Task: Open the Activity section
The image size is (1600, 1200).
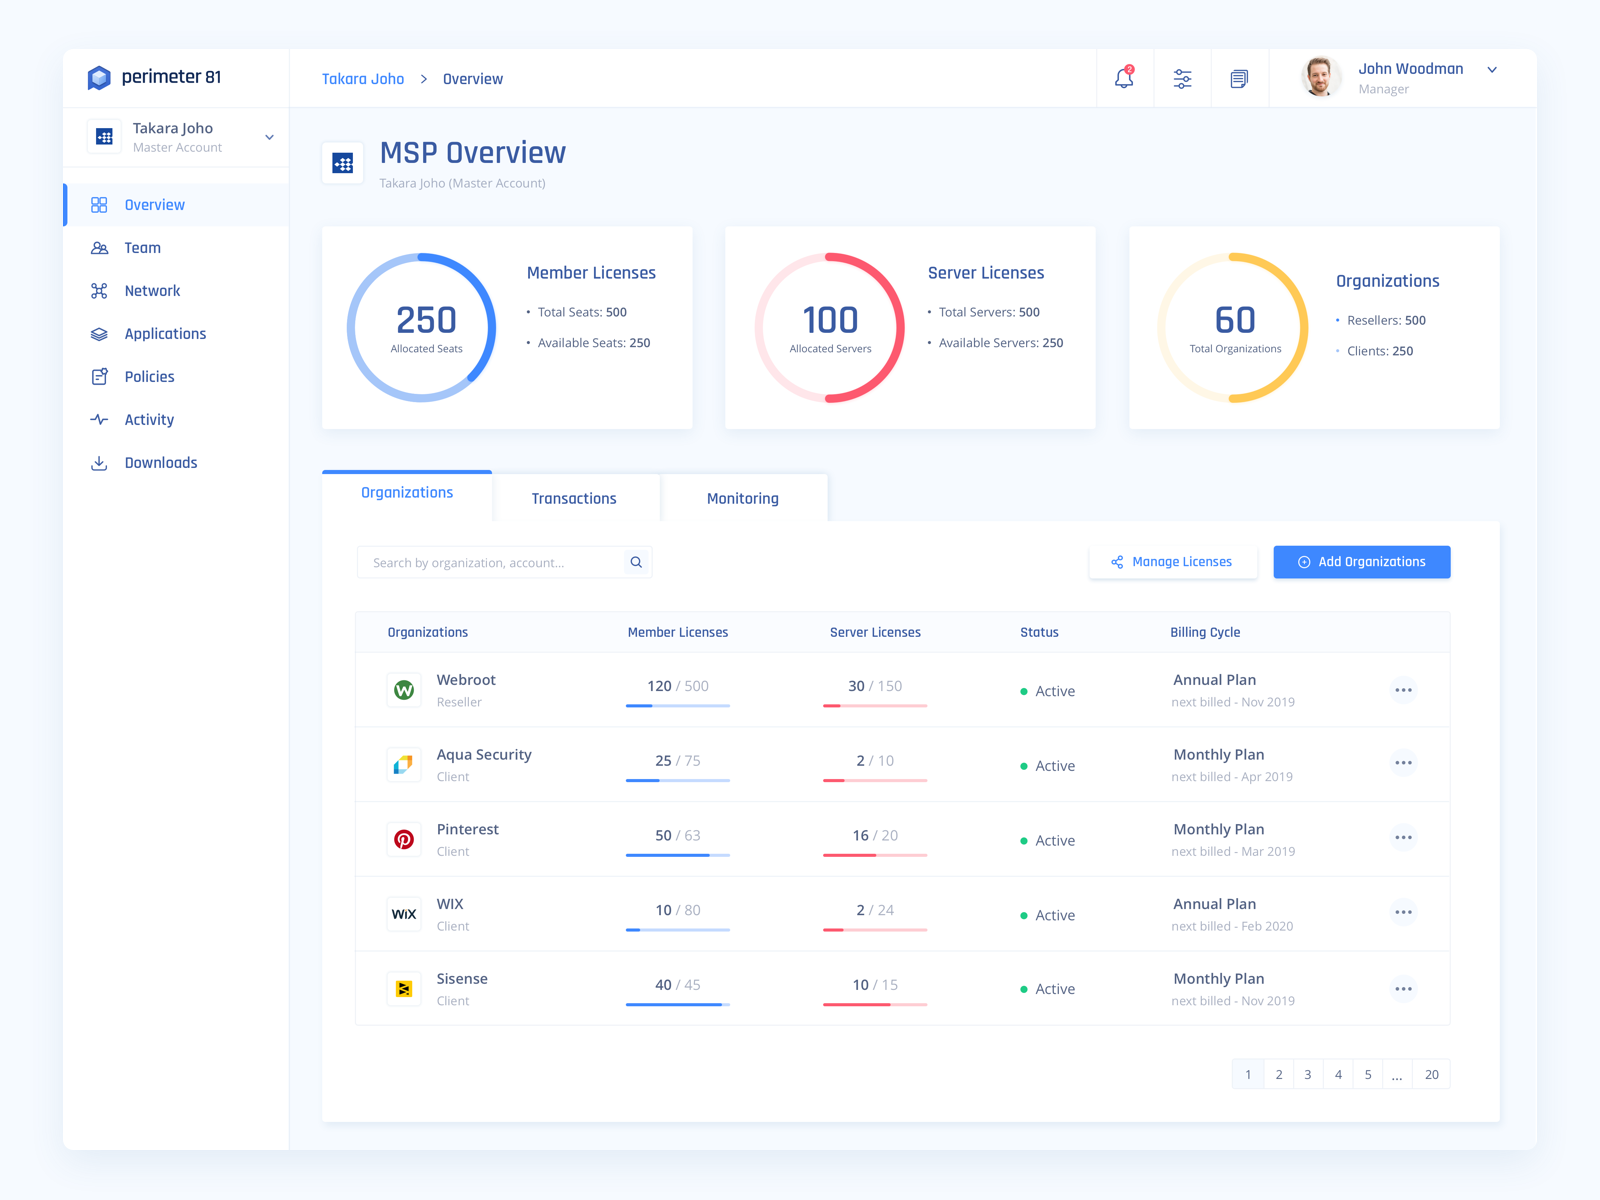Action: click(147, 419)
